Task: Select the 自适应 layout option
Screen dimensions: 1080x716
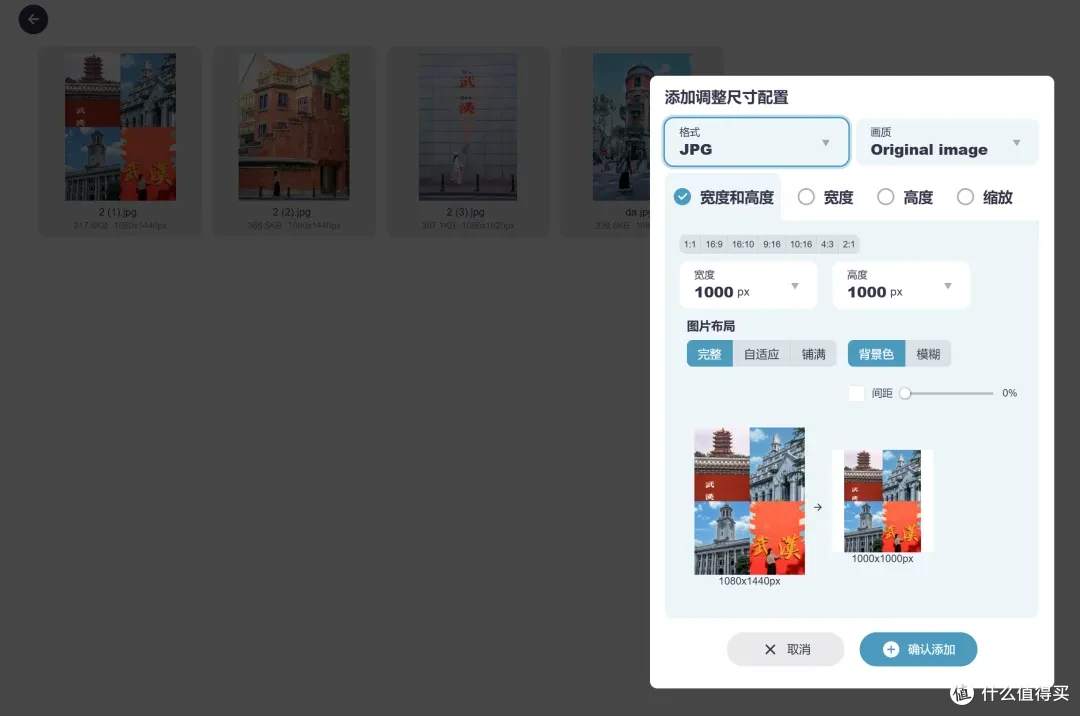Action: tap(761, 354)
